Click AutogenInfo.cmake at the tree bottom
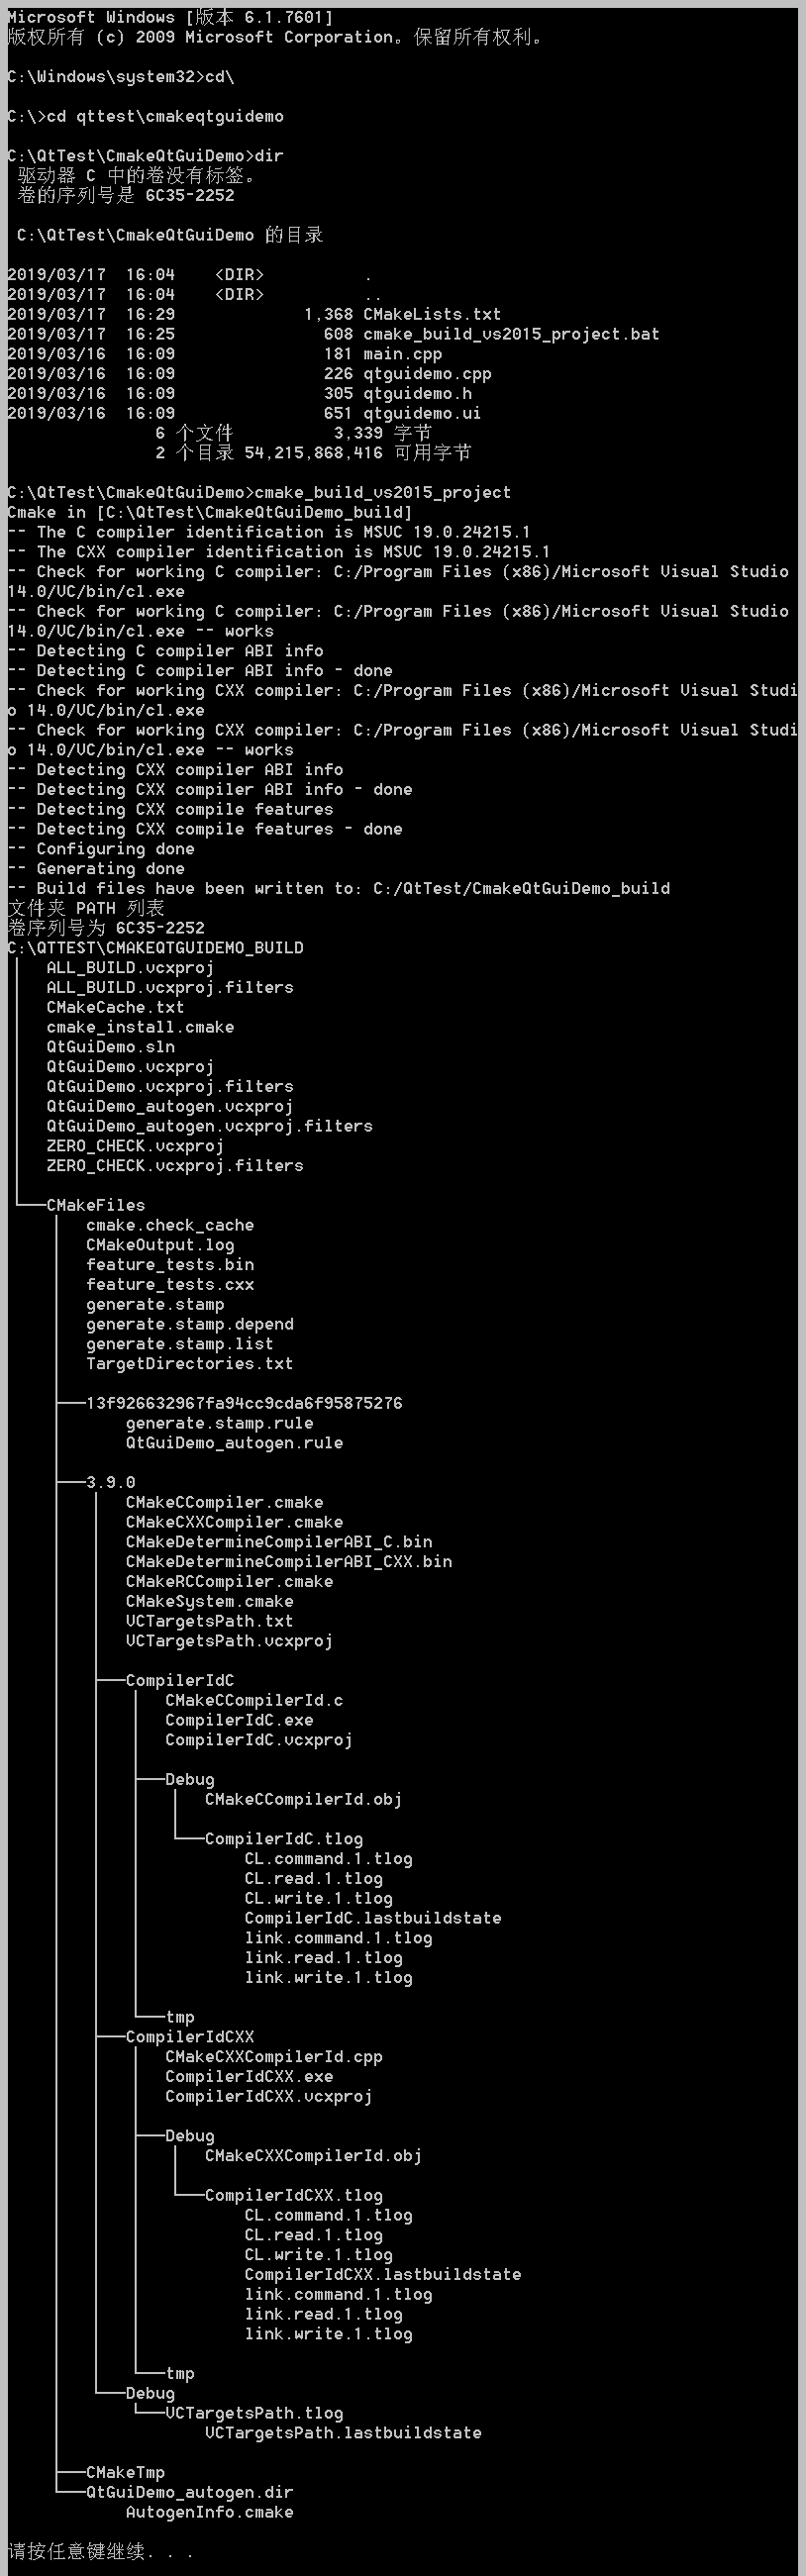 coord(209,2512)
